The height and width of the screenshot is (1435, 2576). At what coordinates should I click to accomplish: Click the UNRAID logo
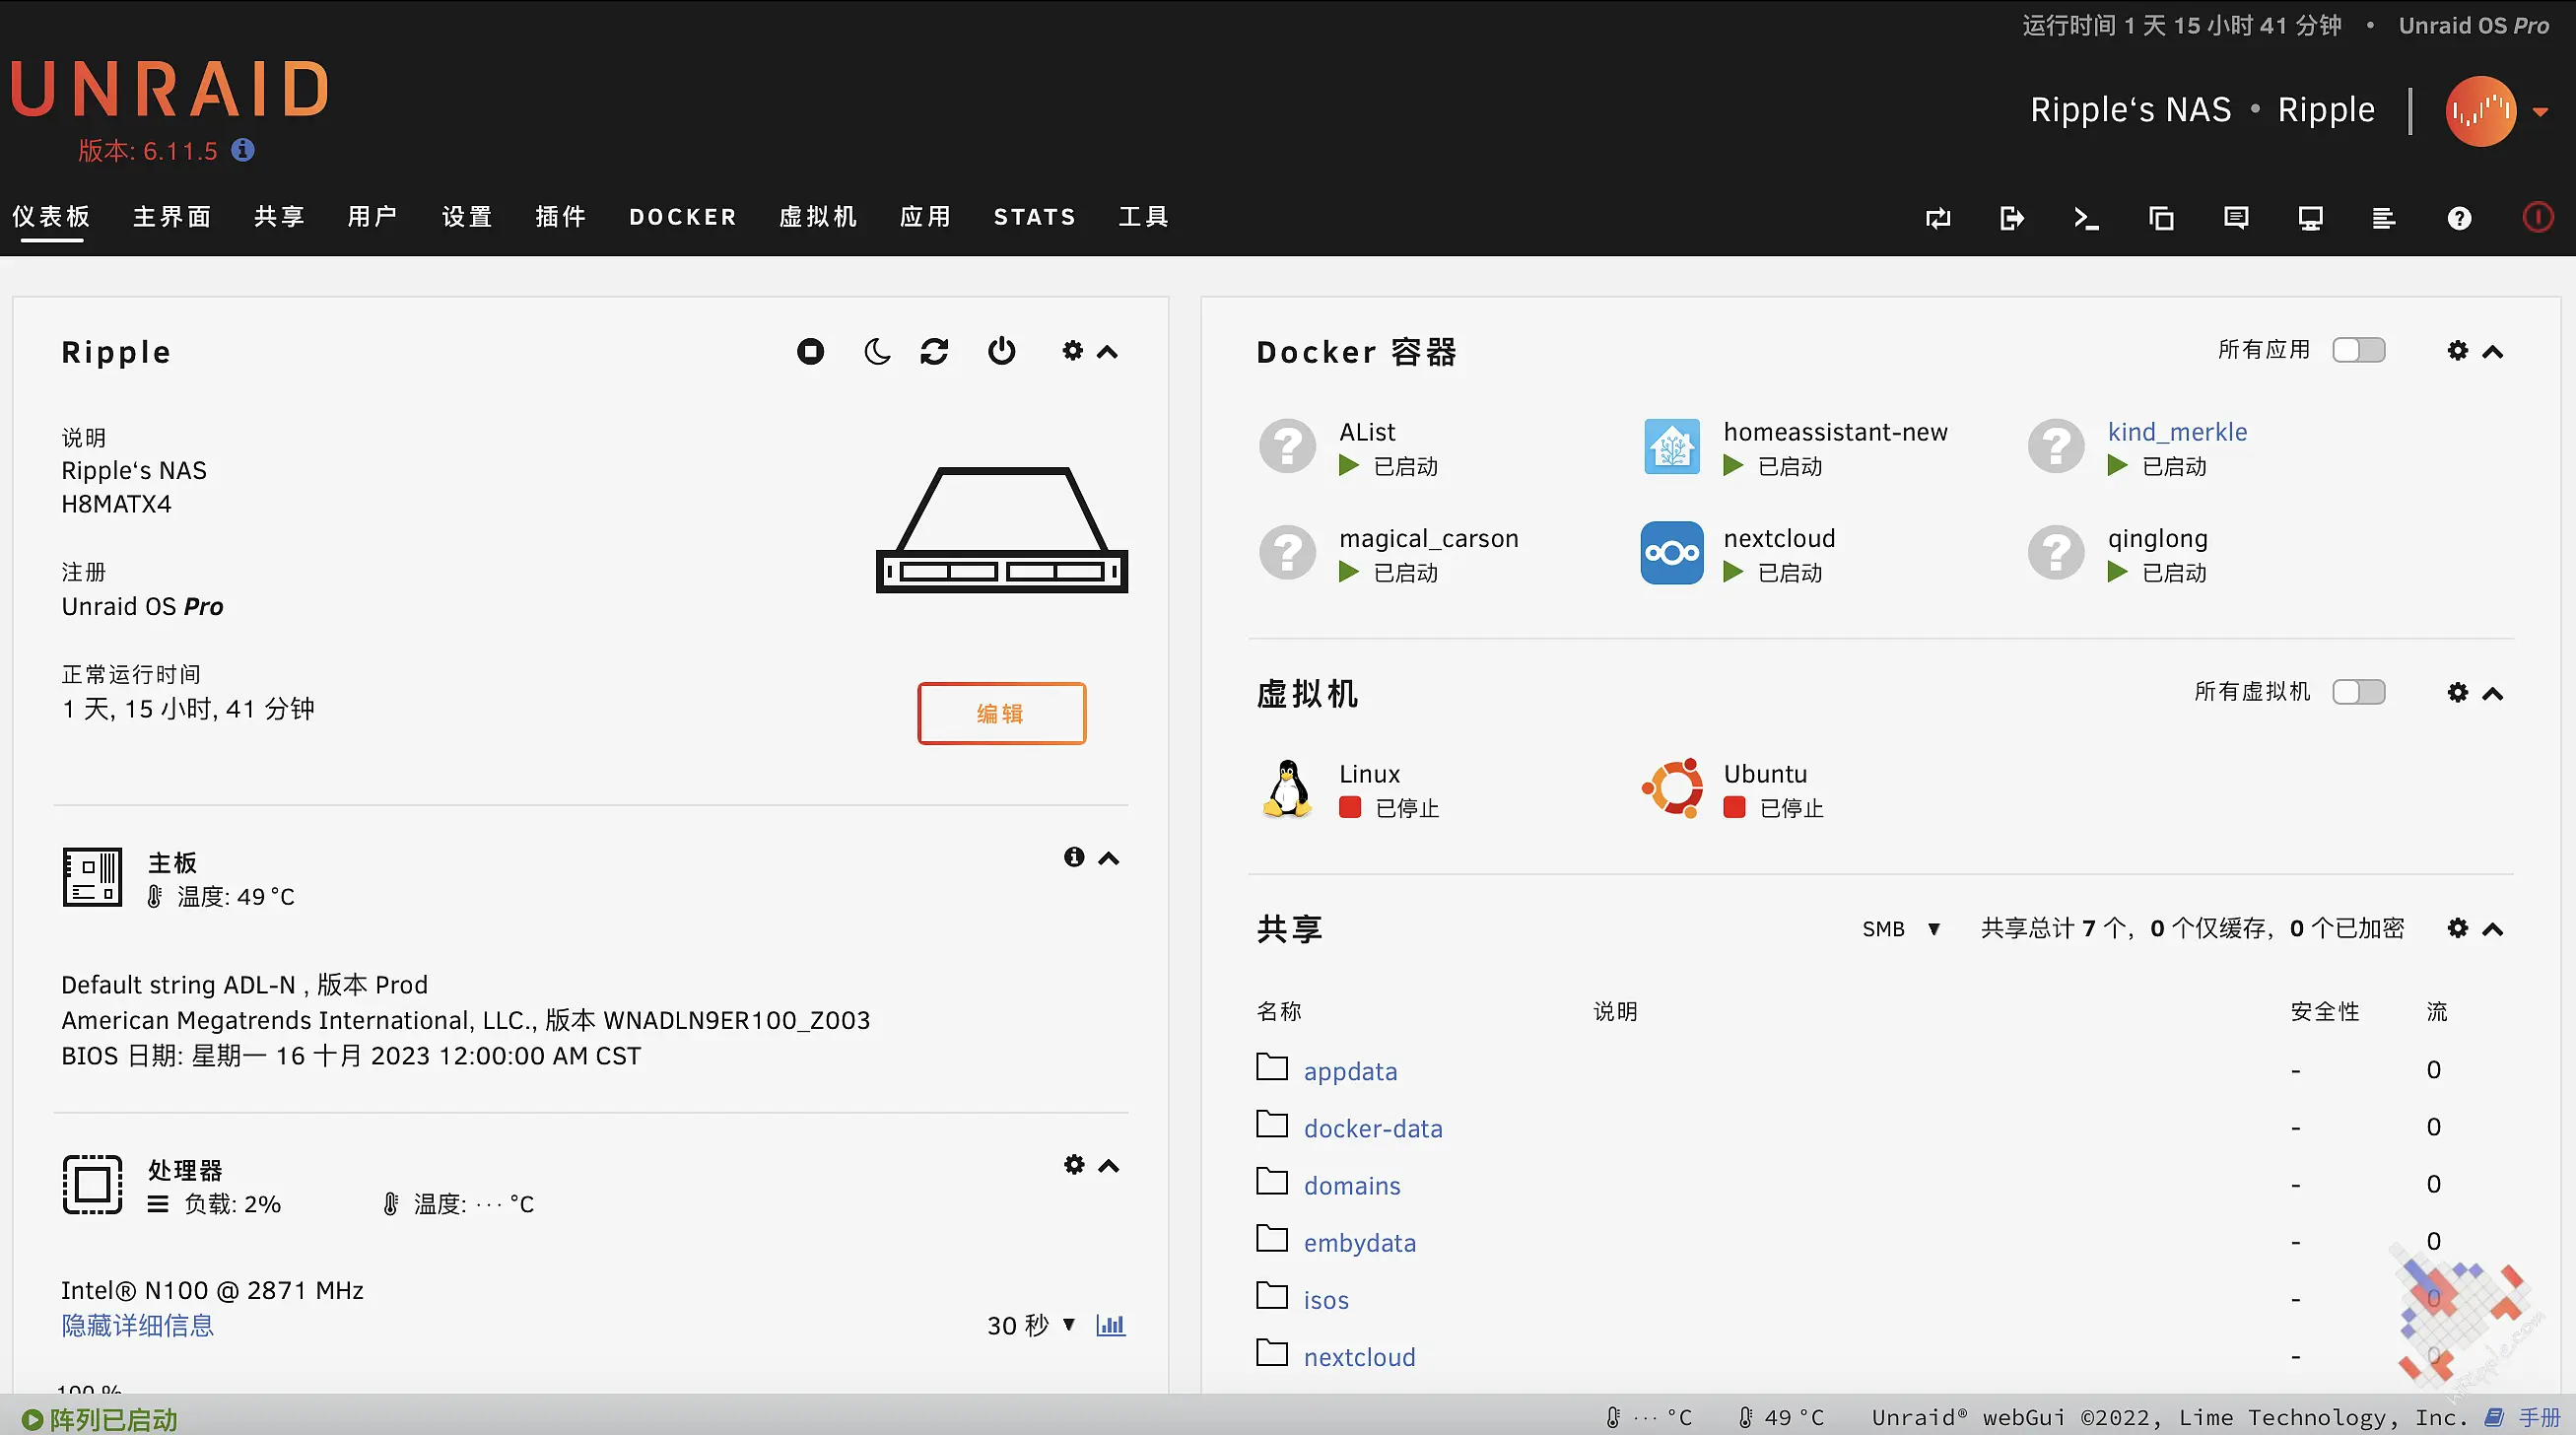(170, 89)
